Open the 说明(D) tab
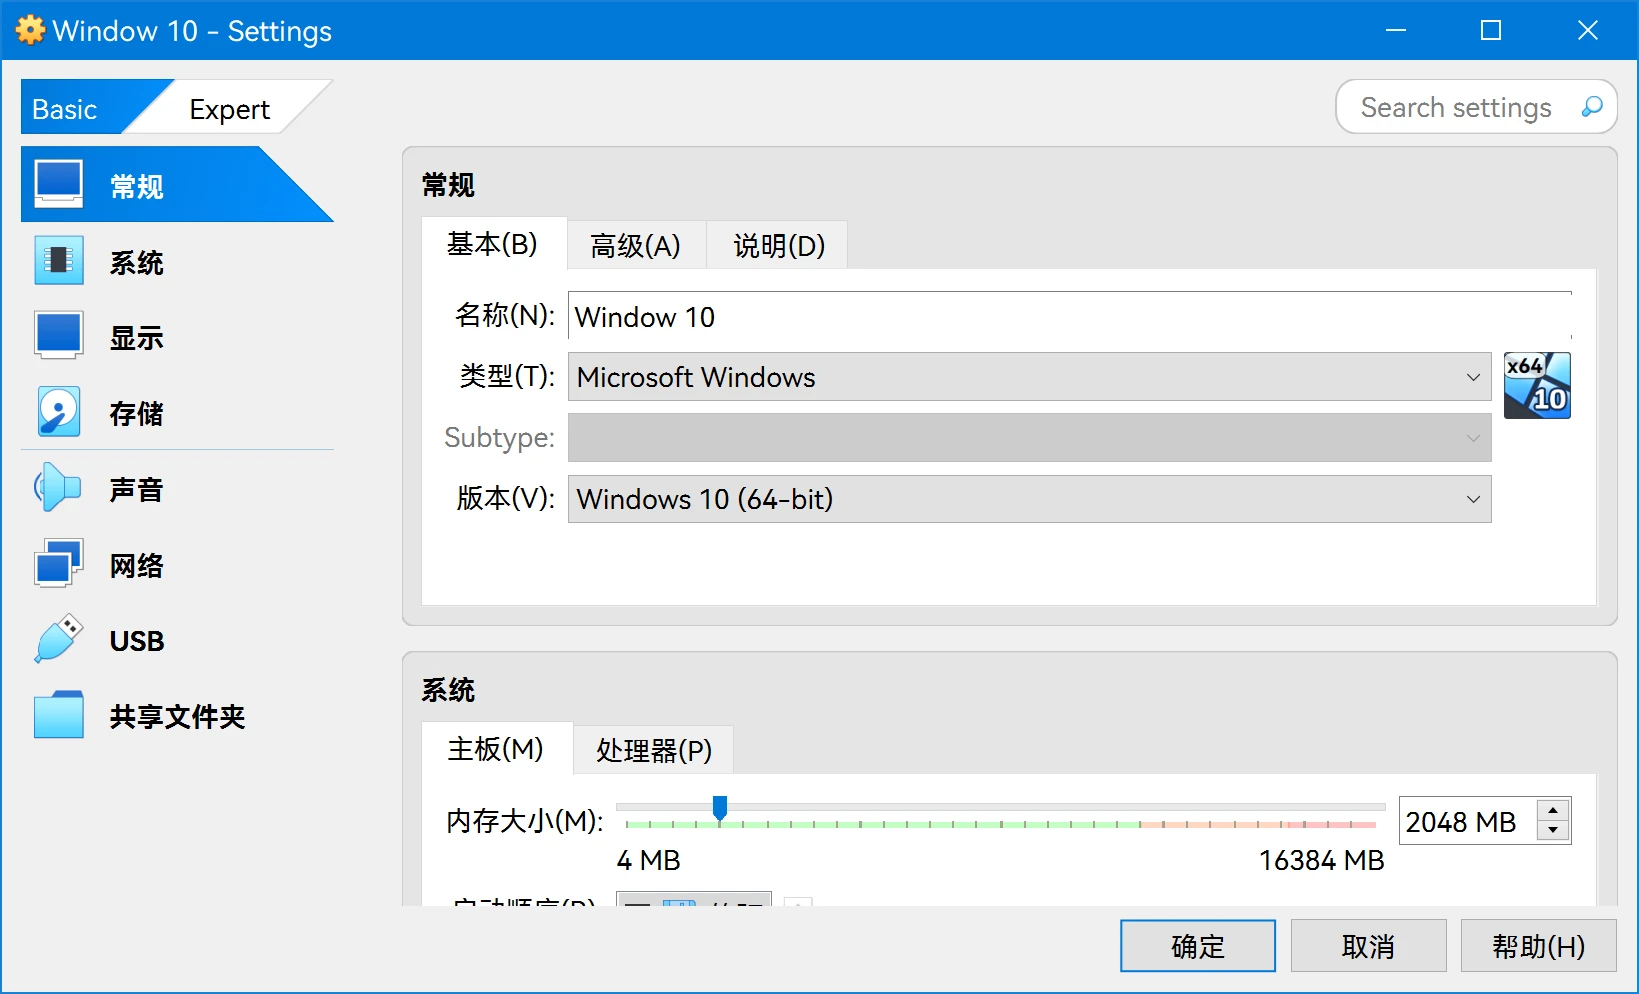This screenshot has height=994, width=1639. tap(779, 245)
